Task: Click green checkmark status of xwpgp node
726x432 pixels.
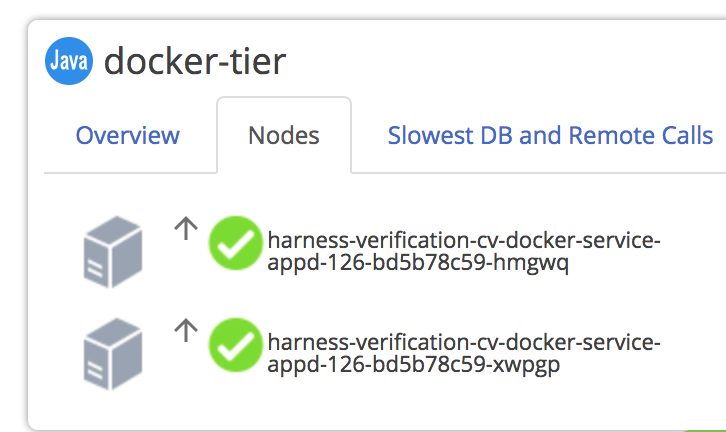Action: [x=236, y=345]
